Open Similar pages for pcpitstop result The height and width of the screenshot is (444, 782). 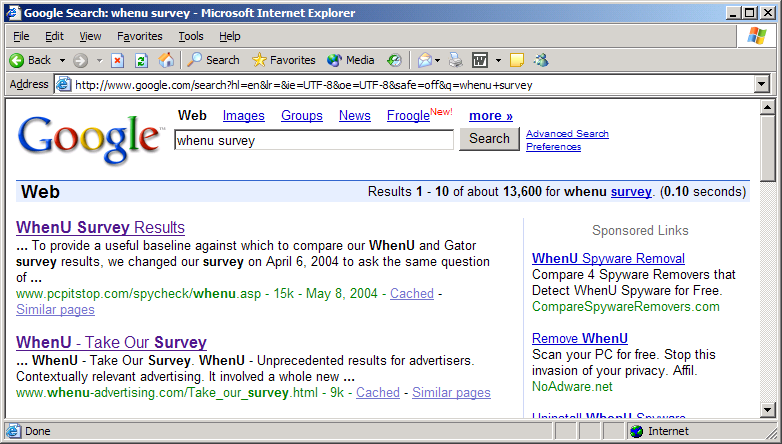(55, 309)
